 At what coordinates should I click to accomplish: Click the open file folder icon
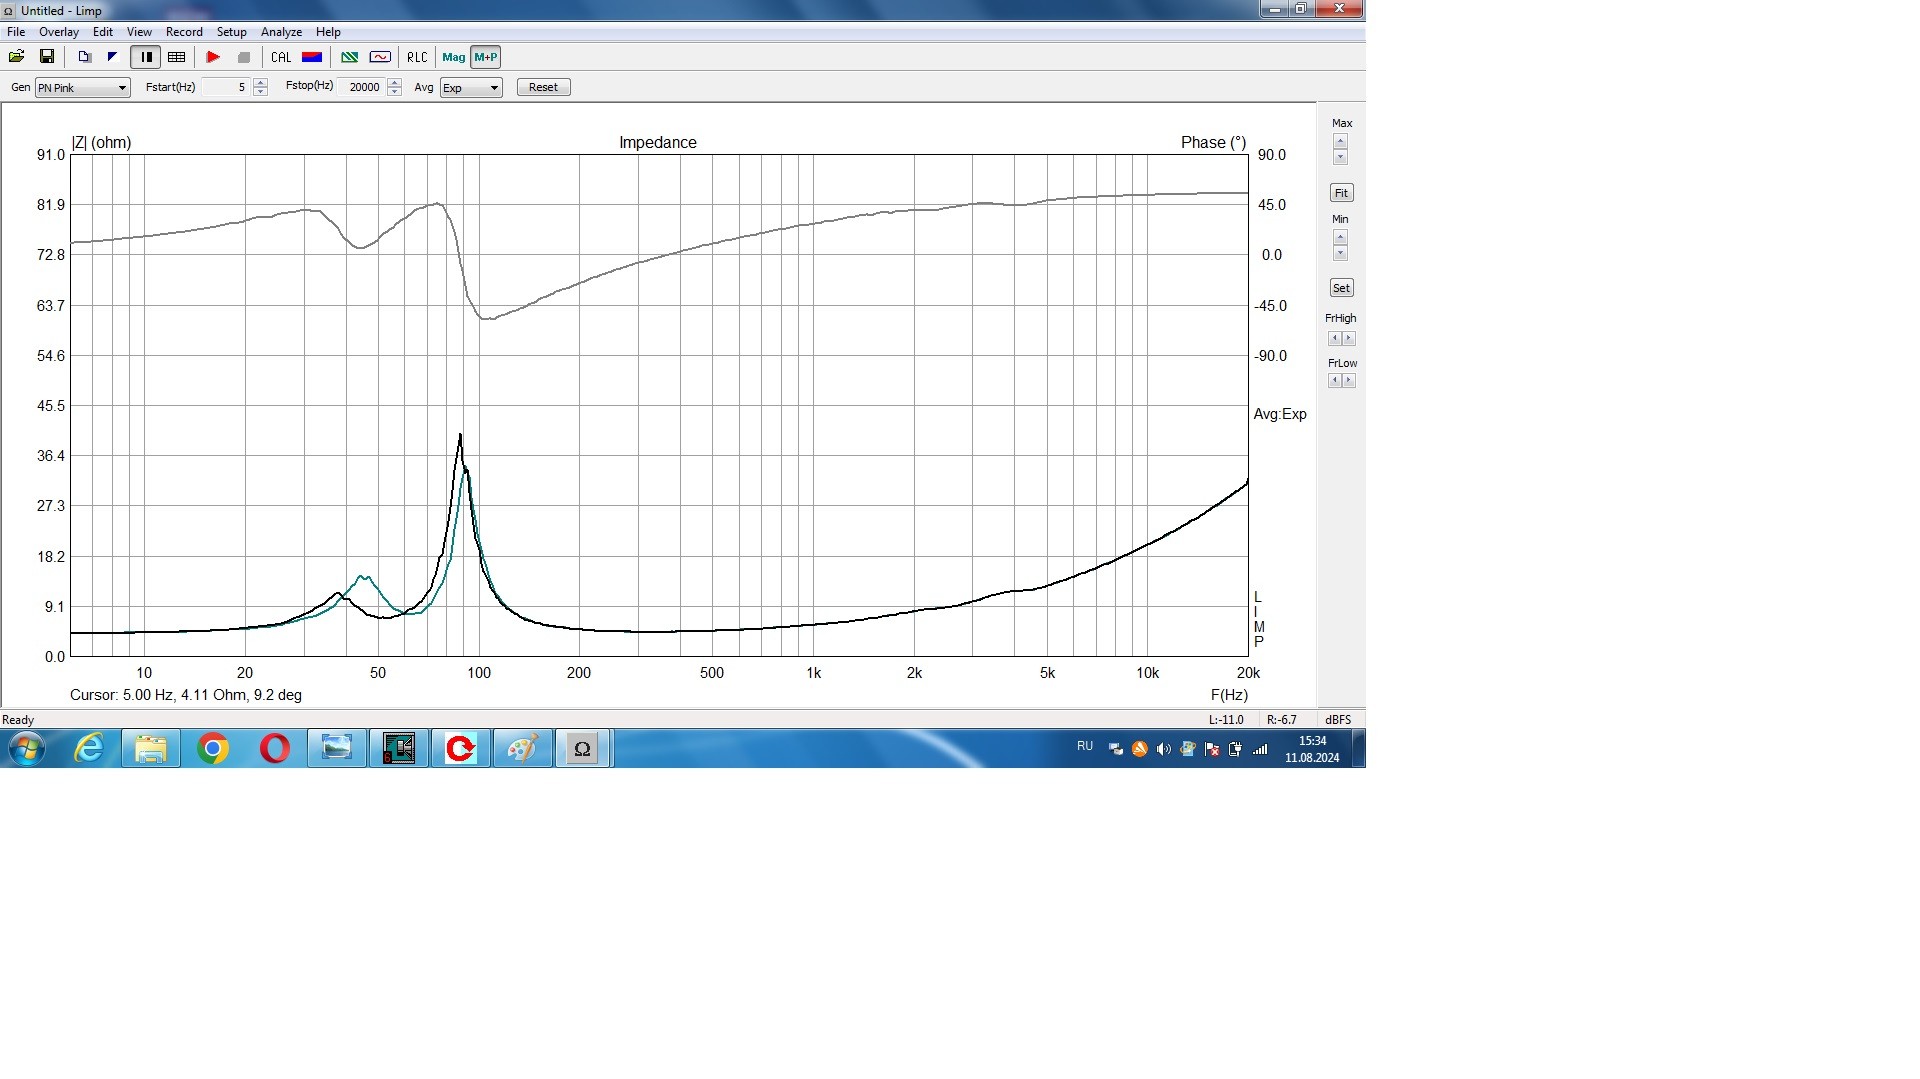click(x=17, y=57)
